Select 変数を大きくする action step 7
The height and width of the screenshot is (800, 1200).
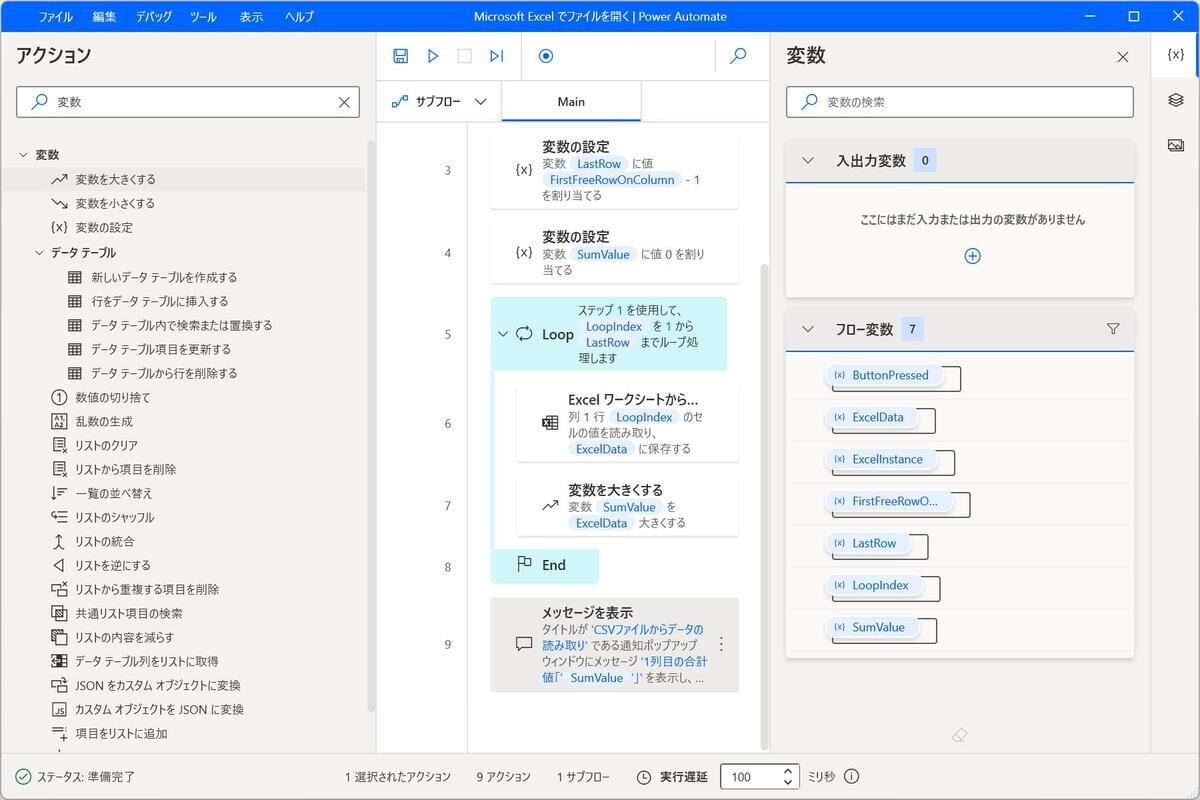(628, 505)
